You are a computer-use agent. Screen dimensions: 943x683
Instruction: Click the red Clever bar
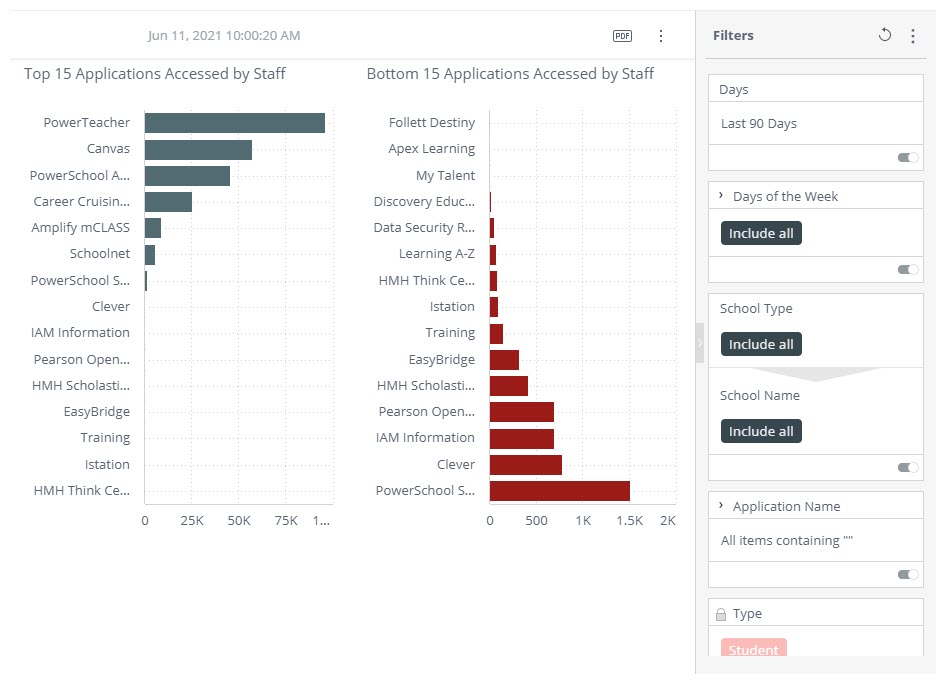coord(526,465)
